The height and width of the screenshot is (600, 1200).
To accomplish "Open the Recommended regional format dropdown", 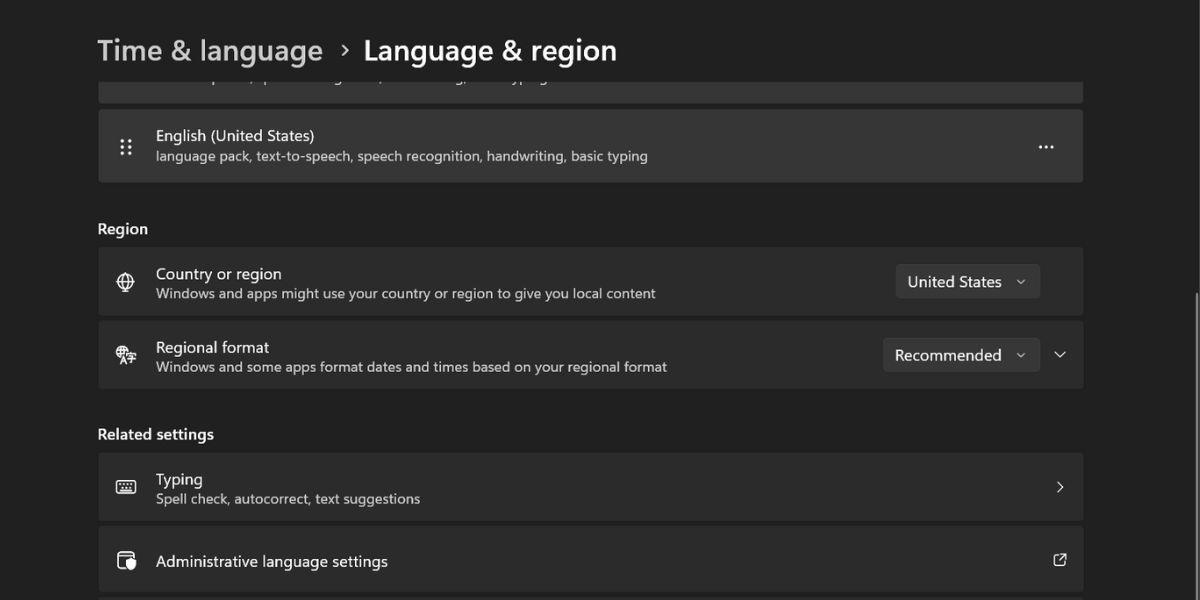I will click(961, 355).
